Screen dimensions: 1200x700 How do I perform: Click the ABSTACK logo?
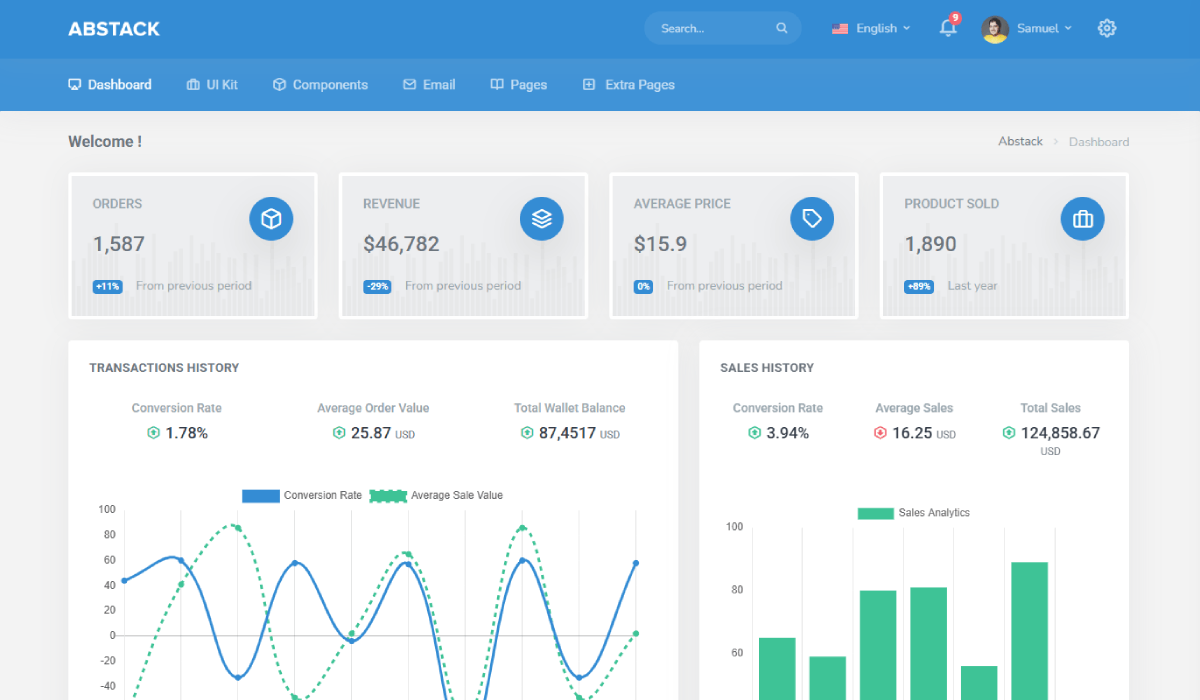pyautogui.click(x=114, y=29)
